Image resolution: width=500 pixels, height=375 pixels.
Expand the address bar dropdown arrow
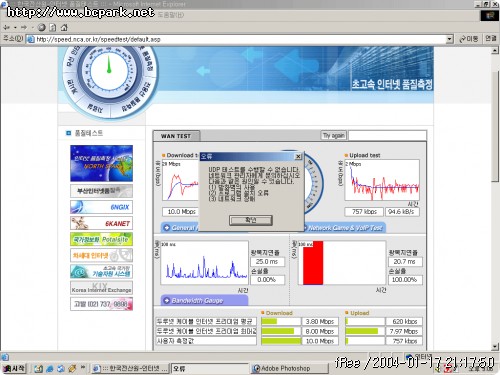tap(450, 39)
